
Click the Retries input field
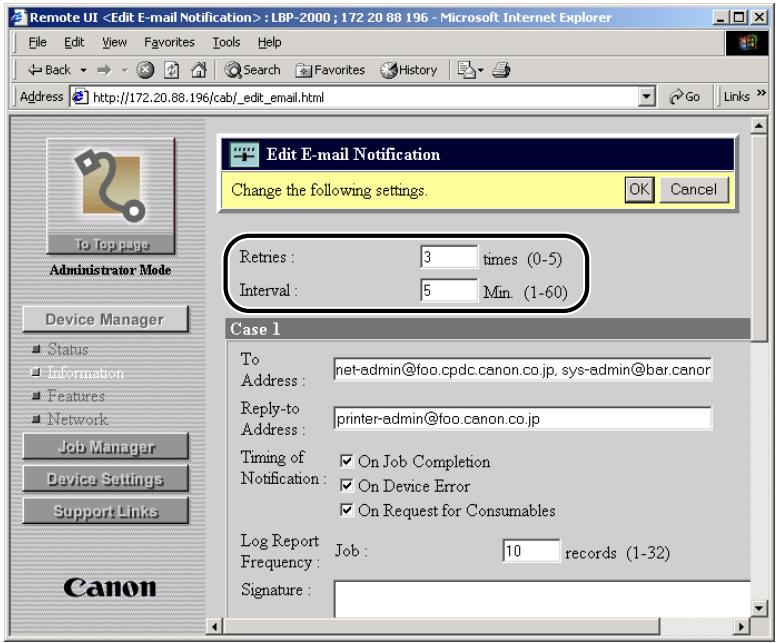pyautogui.click(x=449, y=257)
